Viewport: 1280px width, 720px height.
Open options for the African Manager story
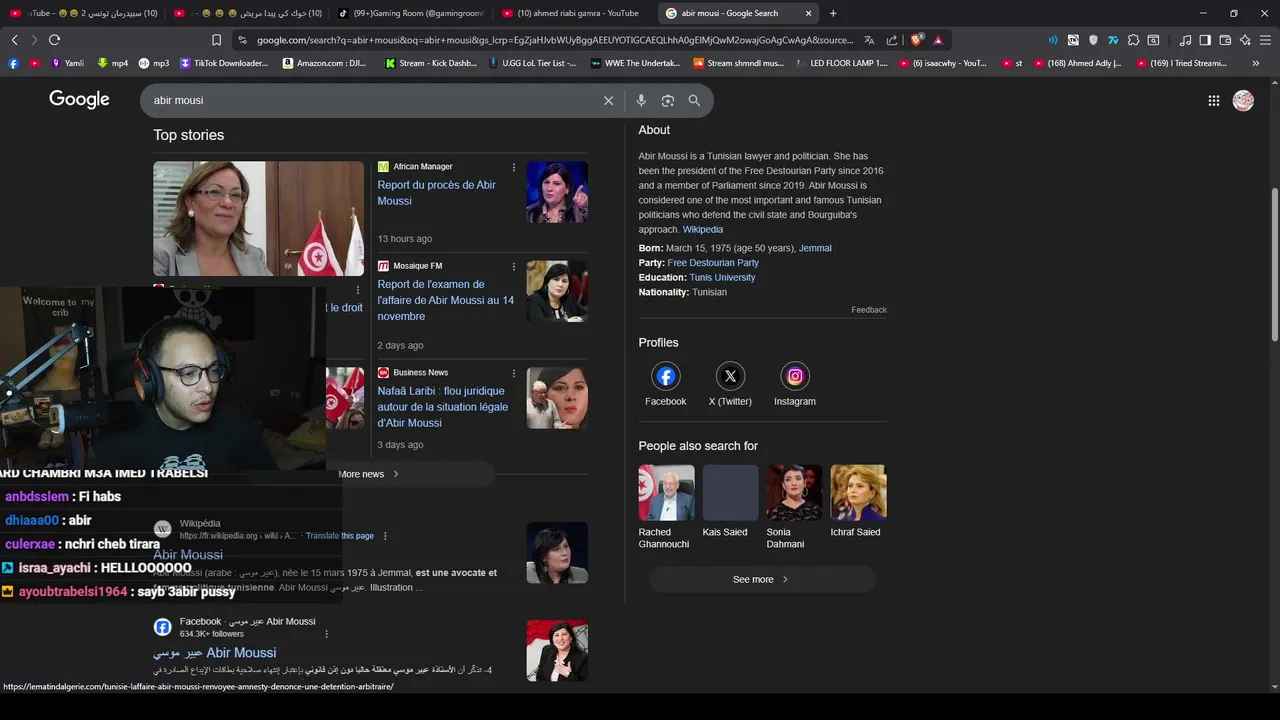pyautogui.click(x=514, y=167)
